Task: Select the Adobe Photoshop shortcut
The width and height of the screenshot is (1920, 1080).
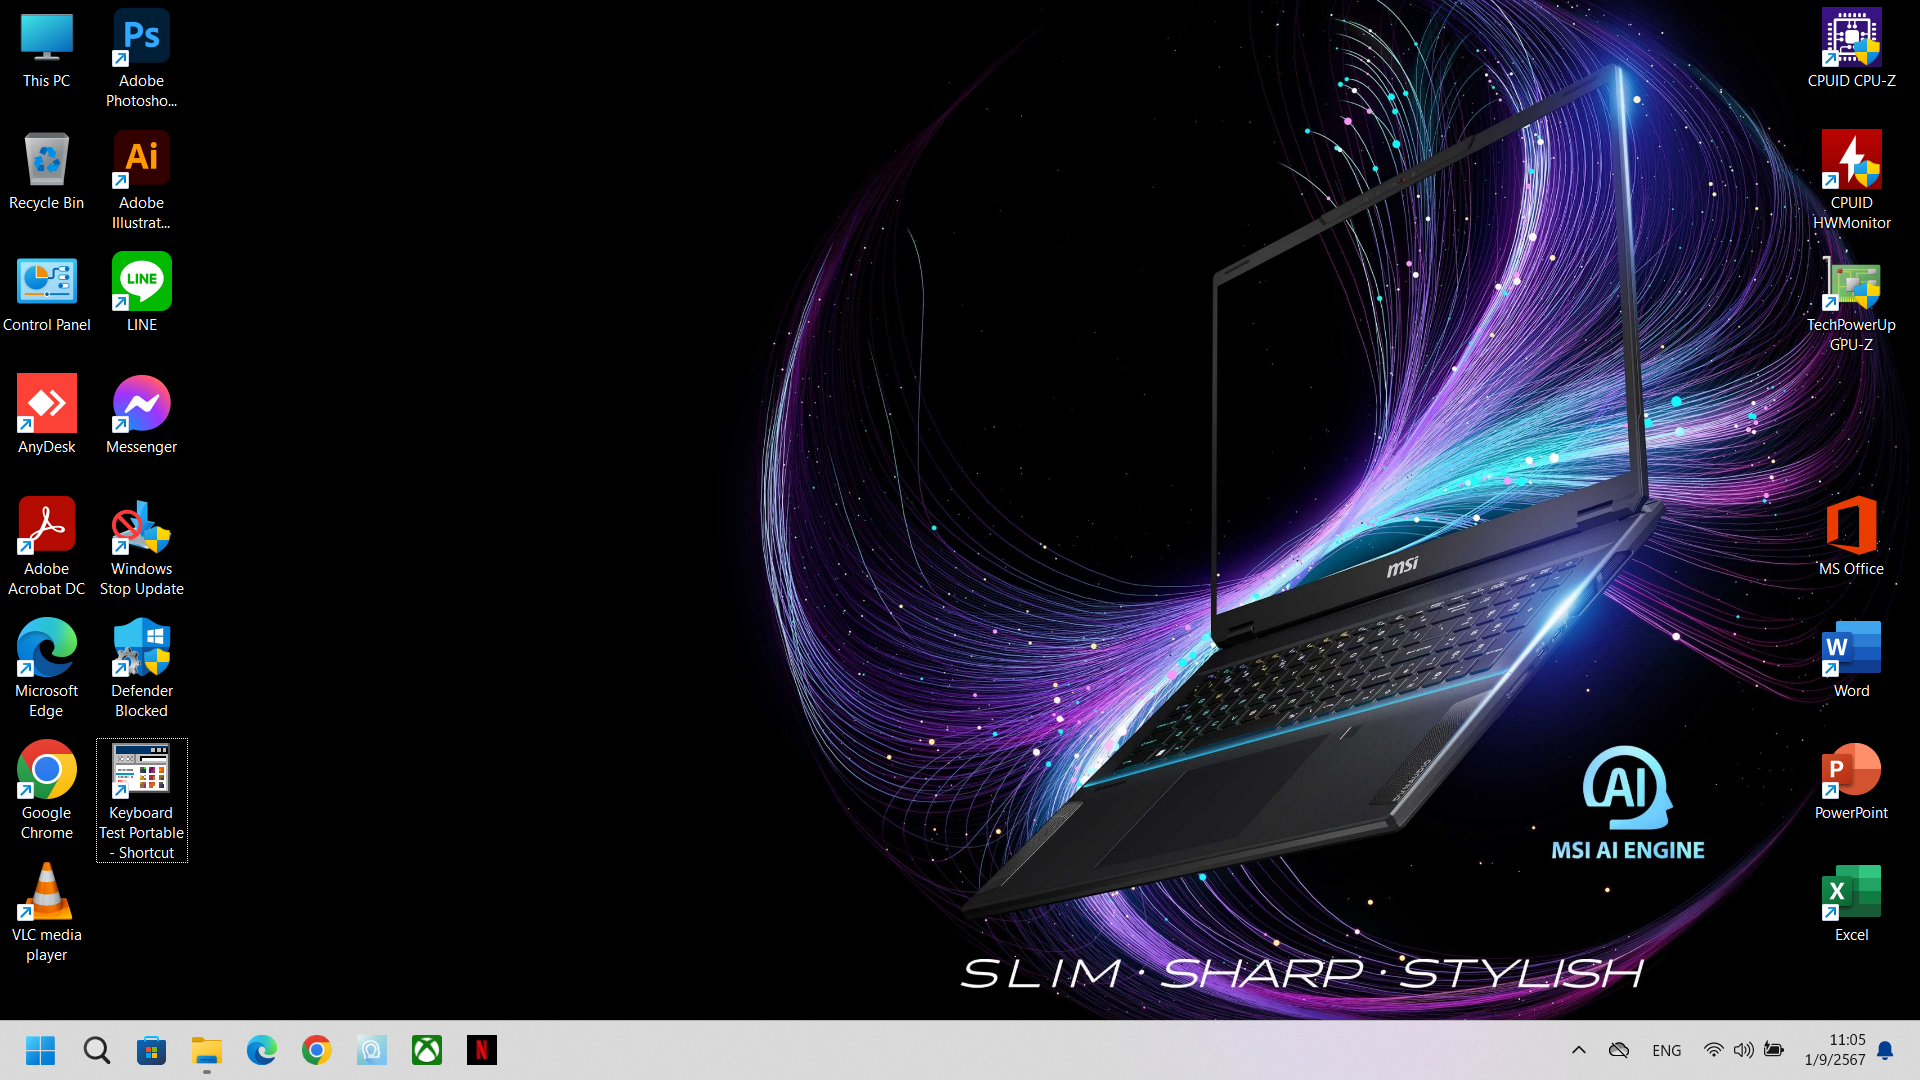Action: coord(141,58)
